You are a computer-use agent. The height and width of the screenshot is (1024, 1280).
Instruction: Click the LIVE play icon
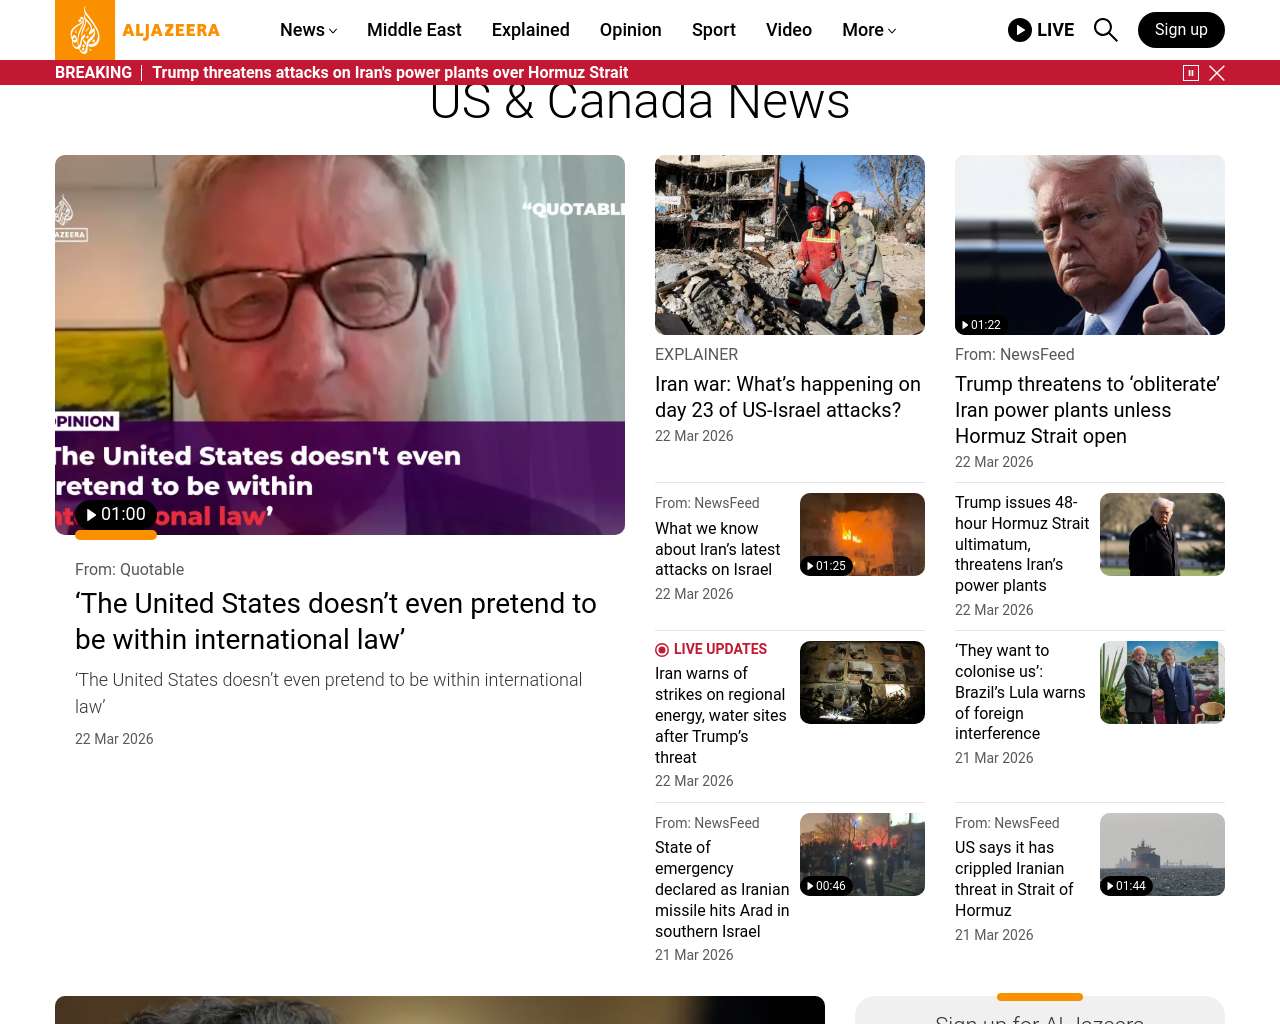[1019, 30]
